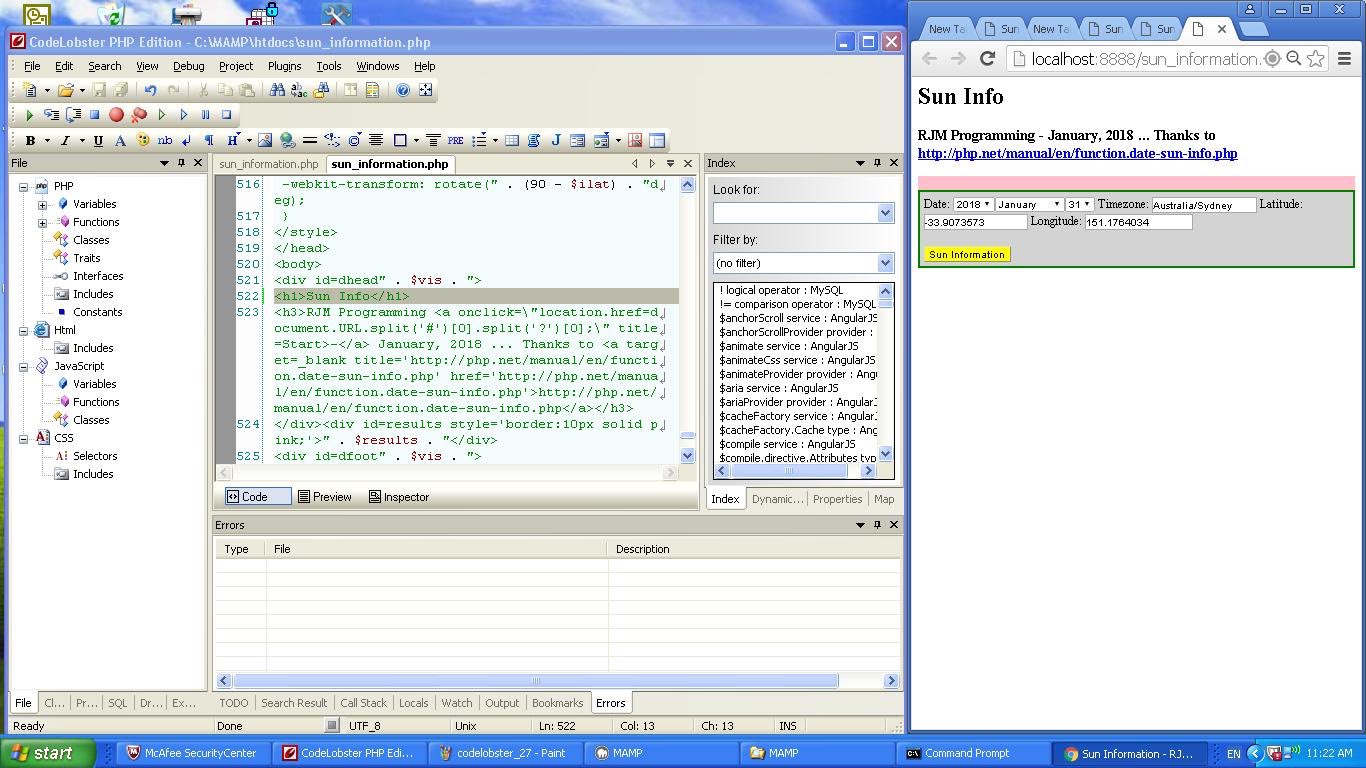Click yellow Sun Information button

pos(967,254)
